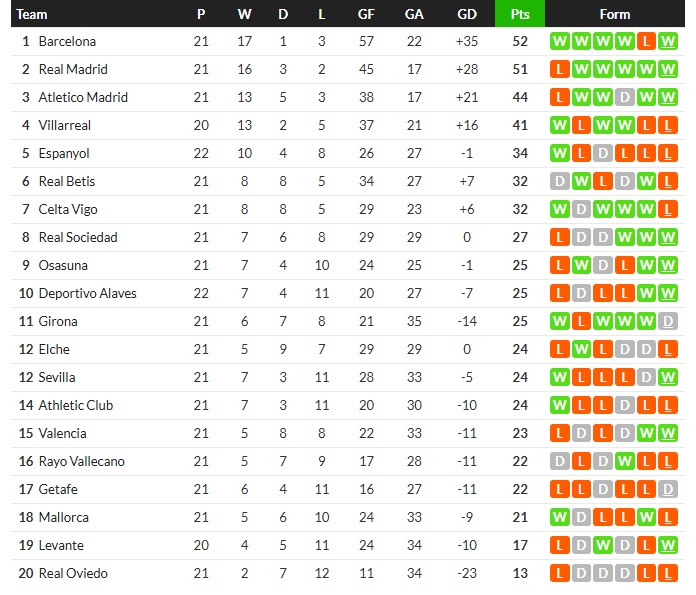Viewport: 696px width, 595px height.
Task: Click the draw badge in Atletico Madrid's form
Action: [x=625, y=98]
